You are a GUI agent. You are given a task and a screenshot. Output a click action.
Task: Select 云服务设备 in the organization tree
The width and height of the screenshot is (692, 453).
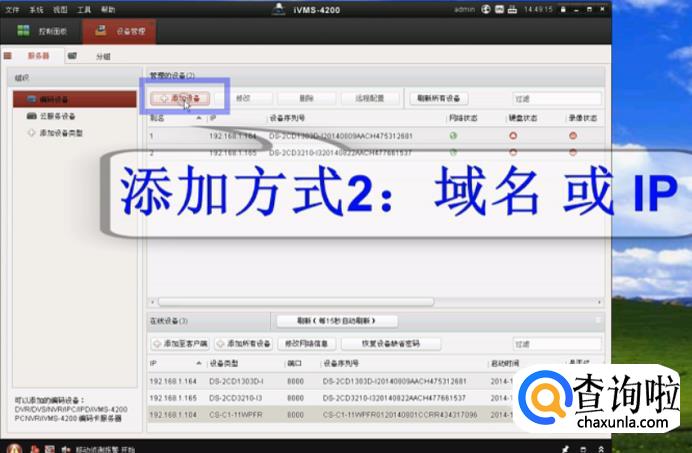click(57, 116)
